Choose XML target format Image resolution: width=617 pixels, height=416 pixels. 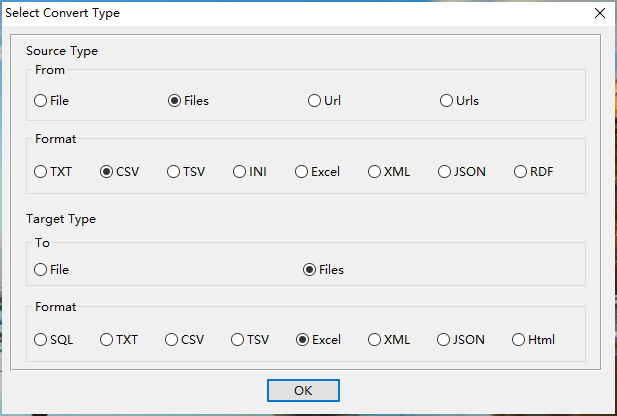point(374,339)
